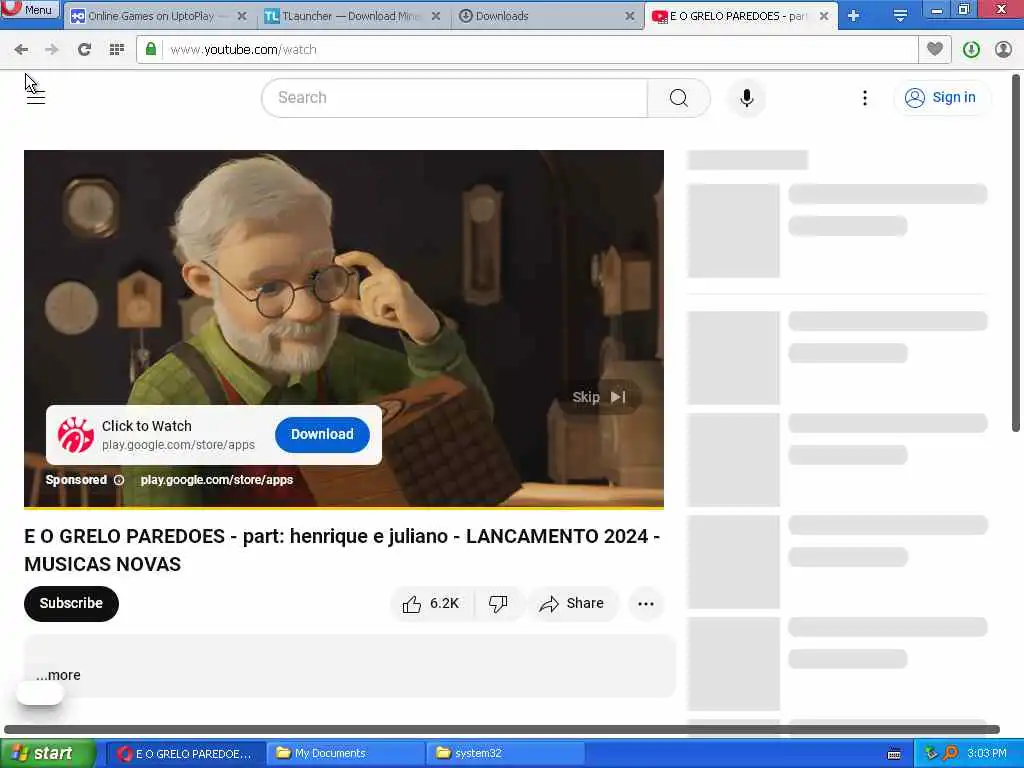Open the Speed Dial grid icon

point(117,50)
